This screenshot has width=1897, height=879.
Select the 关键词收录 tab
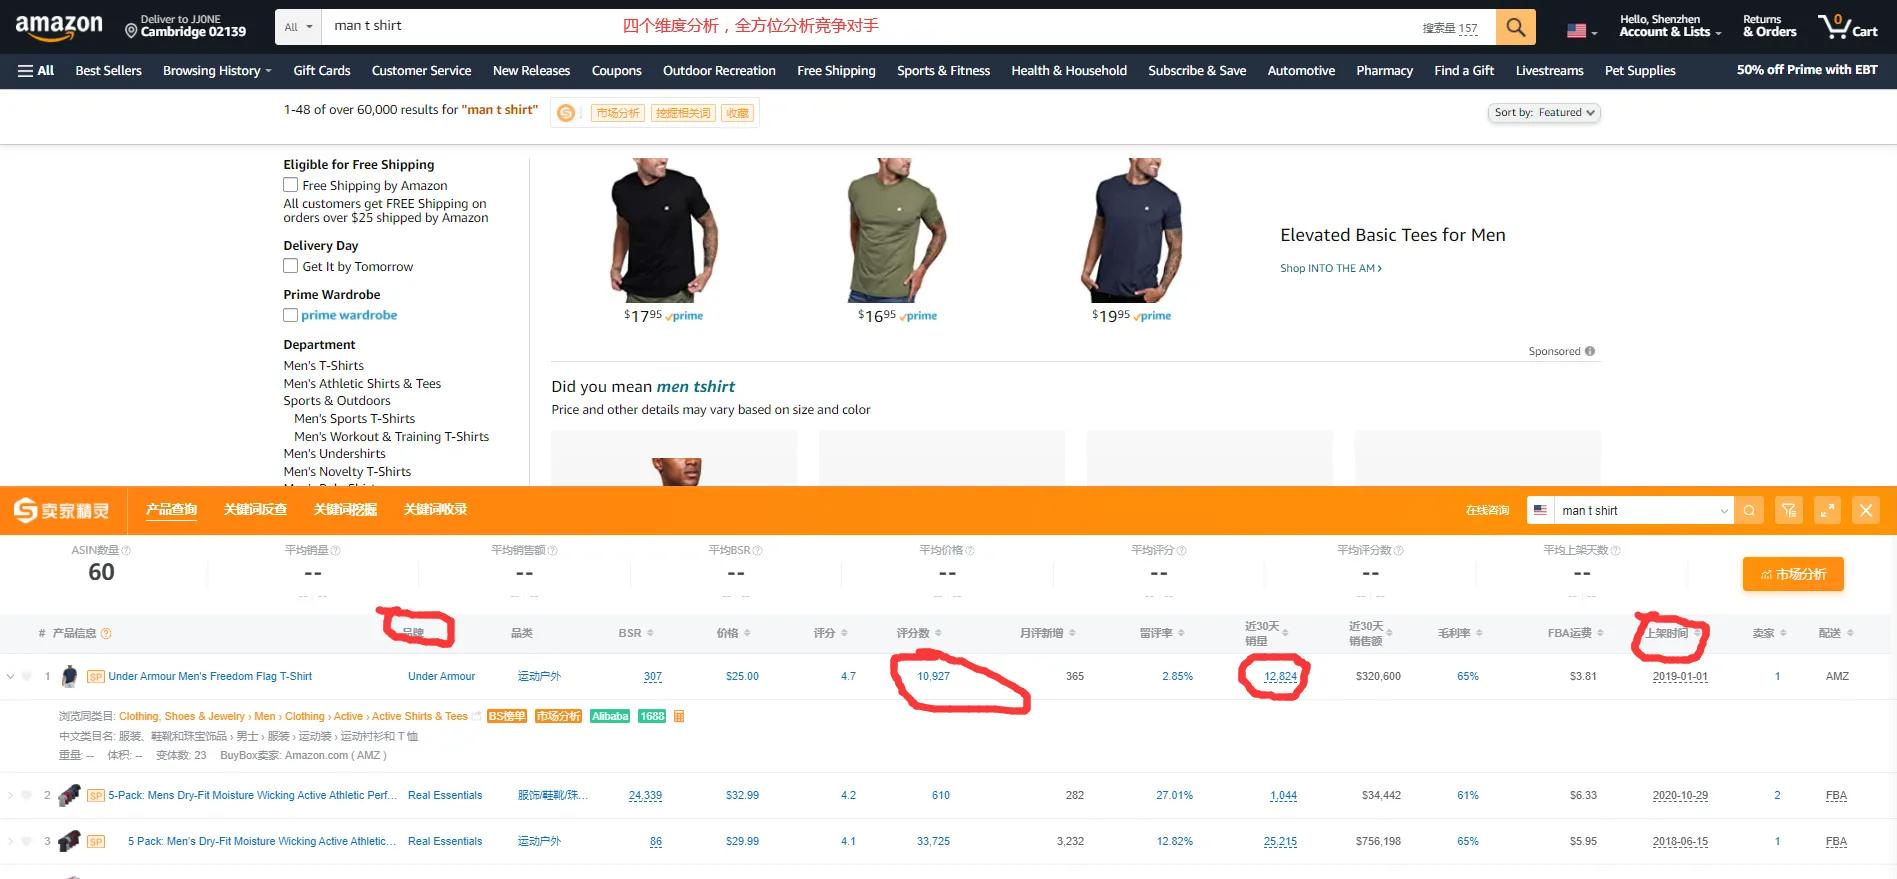[435, 510]
